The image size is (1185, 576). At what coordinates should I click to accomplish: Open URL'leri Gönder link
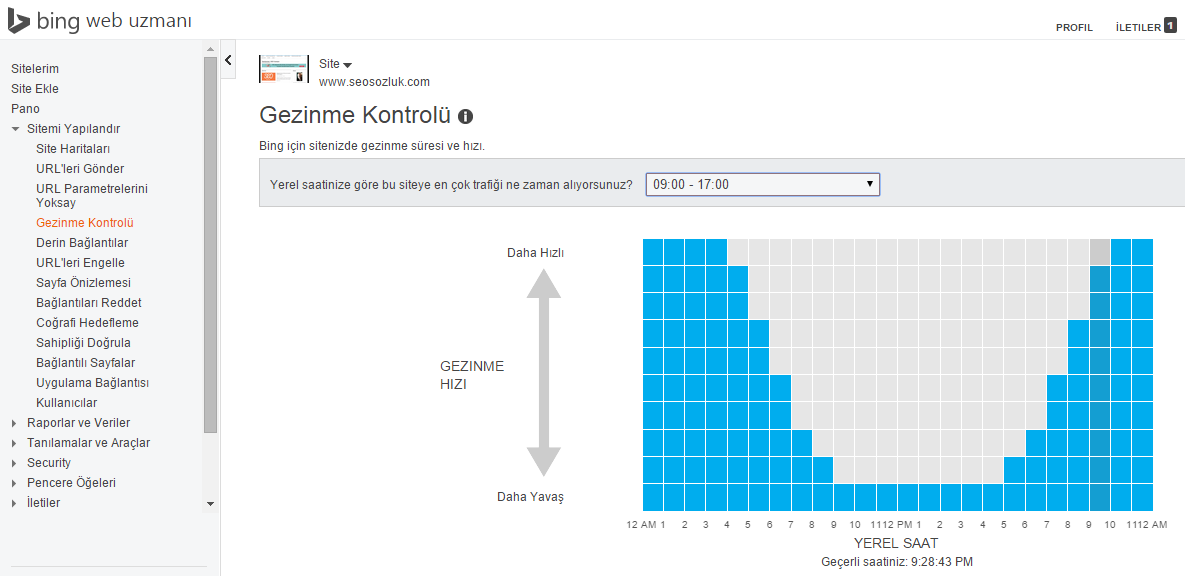coord(80,169)
